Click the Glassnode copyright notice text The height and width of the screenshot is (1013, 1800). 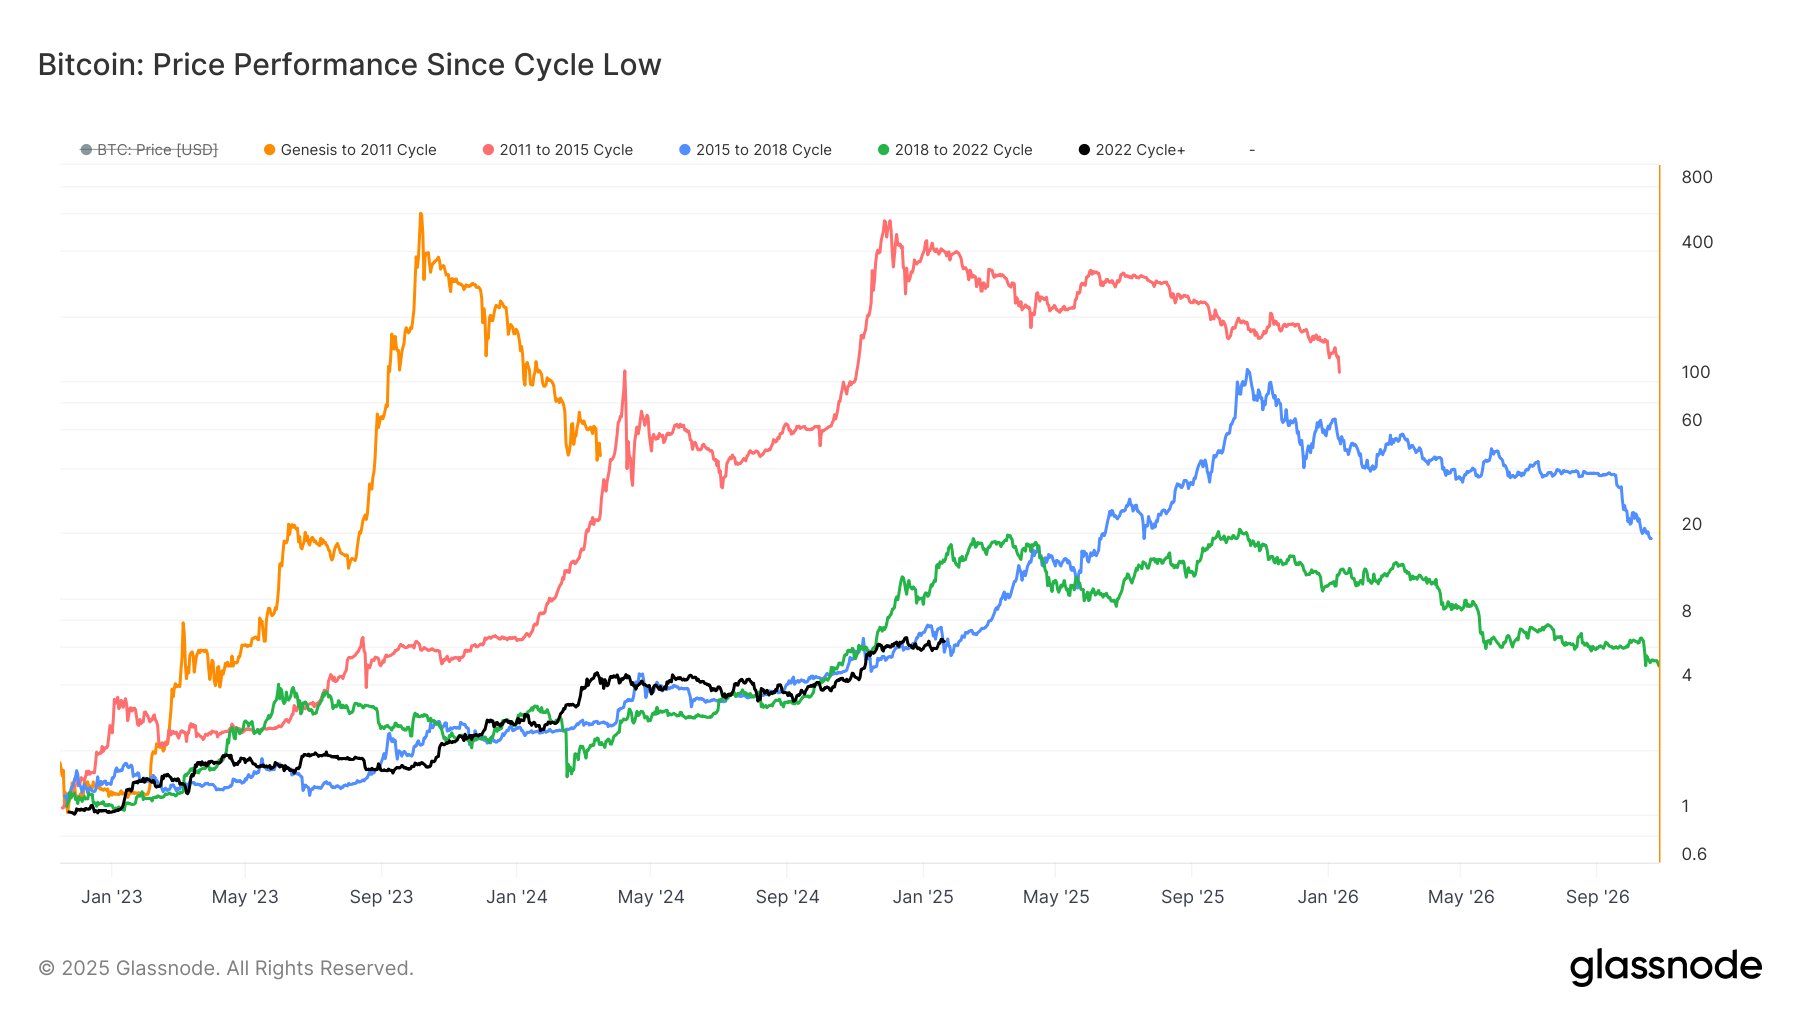[x=226, y=968]
